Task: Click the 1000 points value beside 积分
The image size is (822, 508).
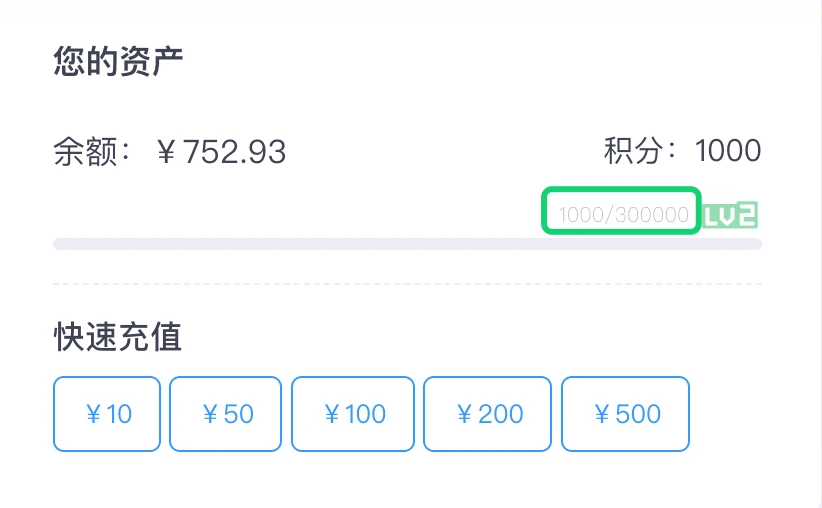Action: click(727, 152)
